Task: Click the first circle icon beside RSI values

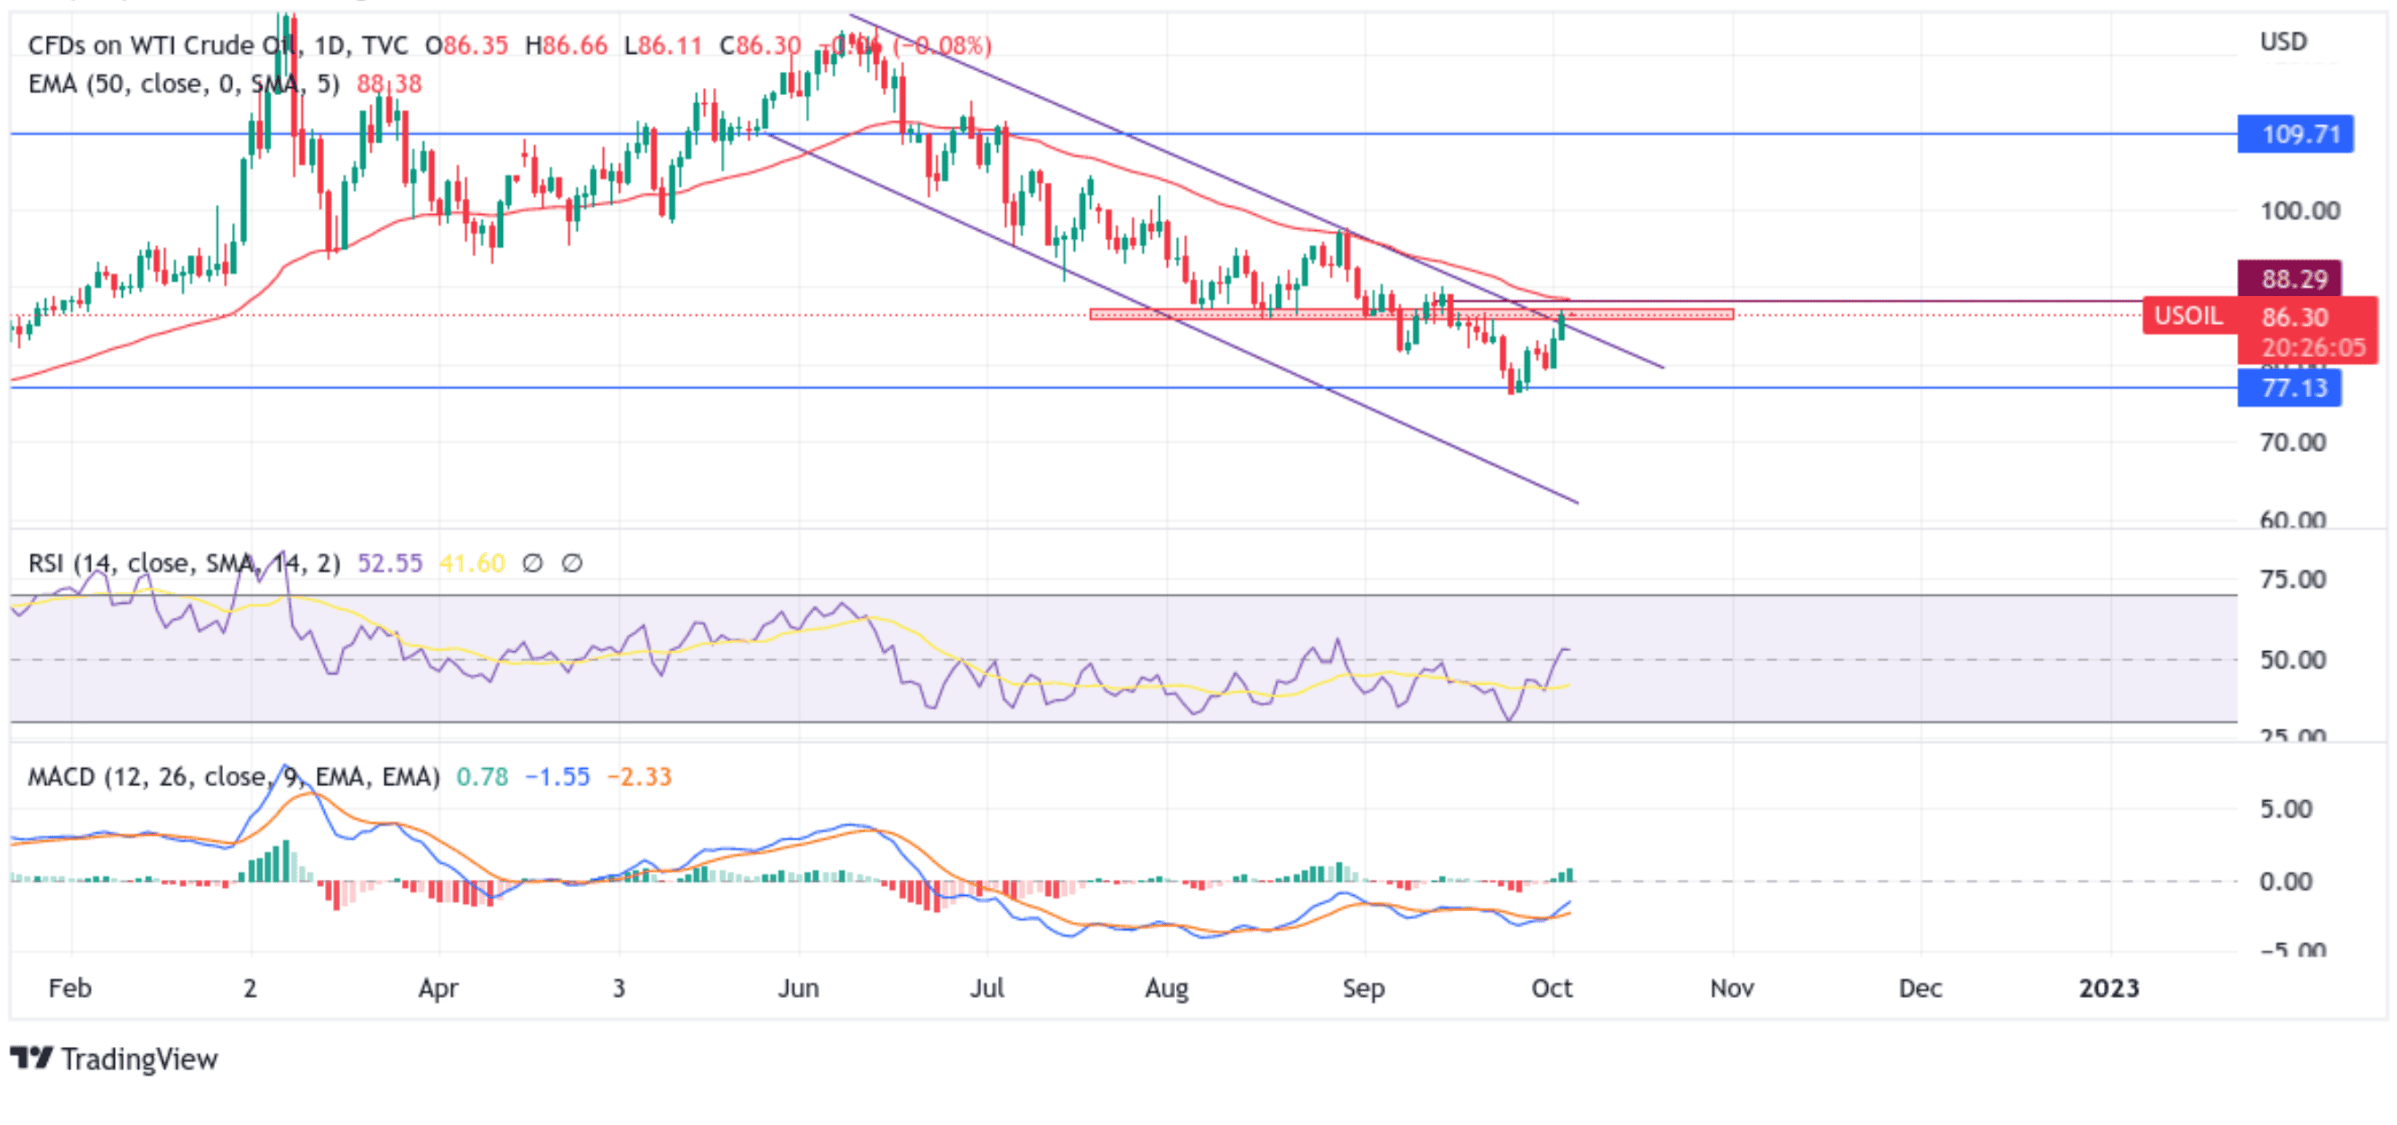Action: point(533,563)
